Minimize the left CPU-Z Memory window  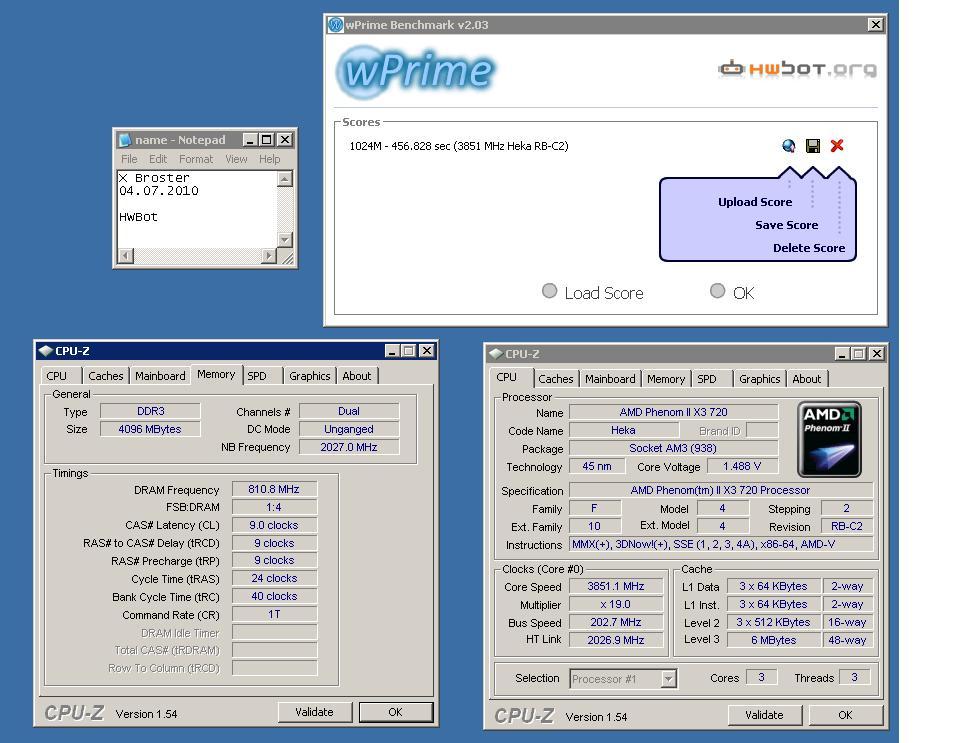pos(392,351)
